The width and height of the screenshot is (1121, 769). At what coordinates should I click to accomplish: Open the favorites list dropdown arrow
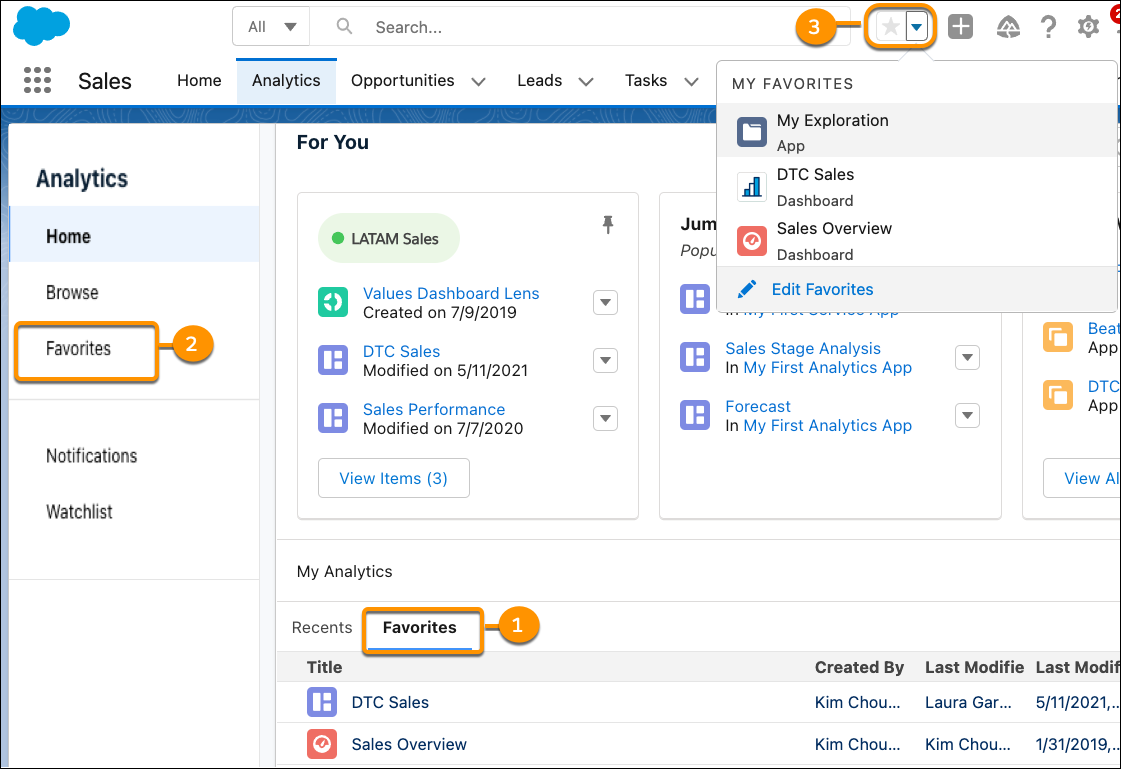[917, 27]
